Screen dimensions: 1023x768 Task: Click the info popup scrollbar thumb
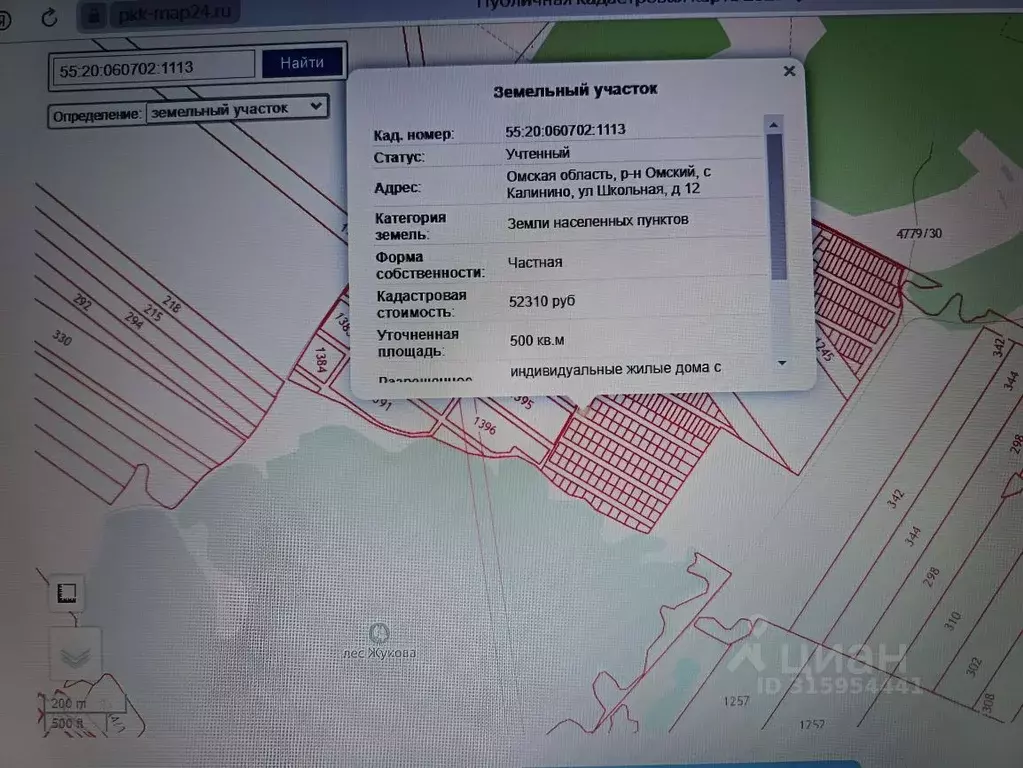pyautogui.click(x=776, y=206)
